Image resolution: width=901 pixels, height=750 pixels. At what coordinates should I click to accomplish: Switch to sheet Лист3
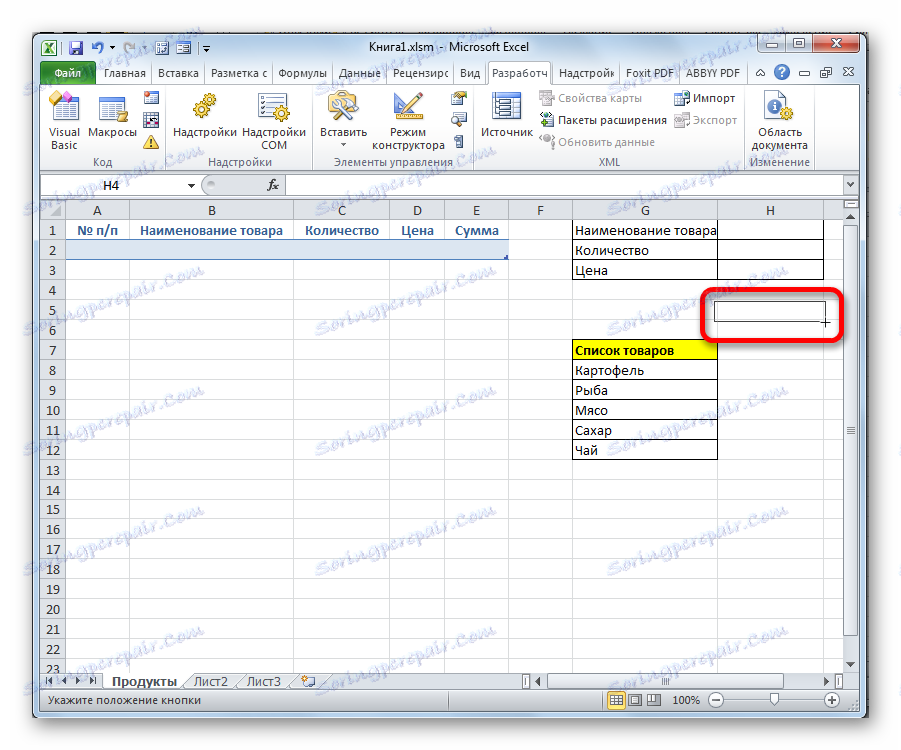point(264,682)
